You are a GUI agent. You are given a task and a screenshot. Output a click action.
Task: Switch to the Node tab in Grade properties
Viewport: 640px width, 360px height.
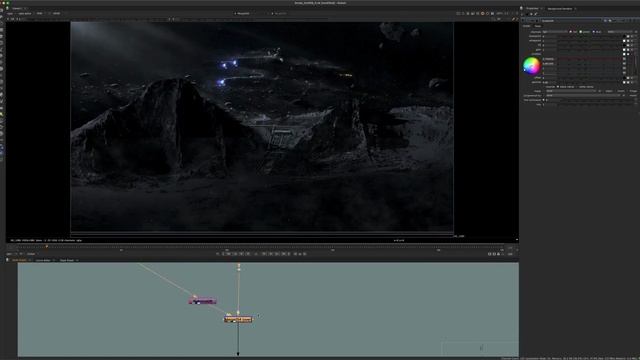pos(538,26)
